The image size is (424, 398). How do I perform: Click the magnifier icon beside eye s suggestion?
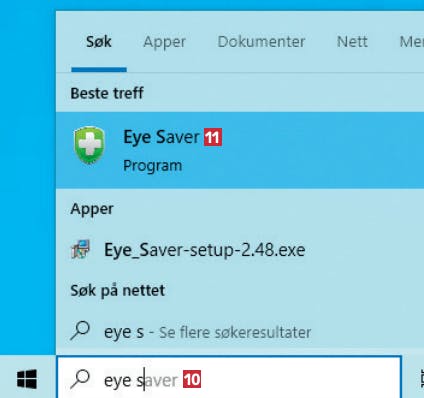click(x=80, y=331)
